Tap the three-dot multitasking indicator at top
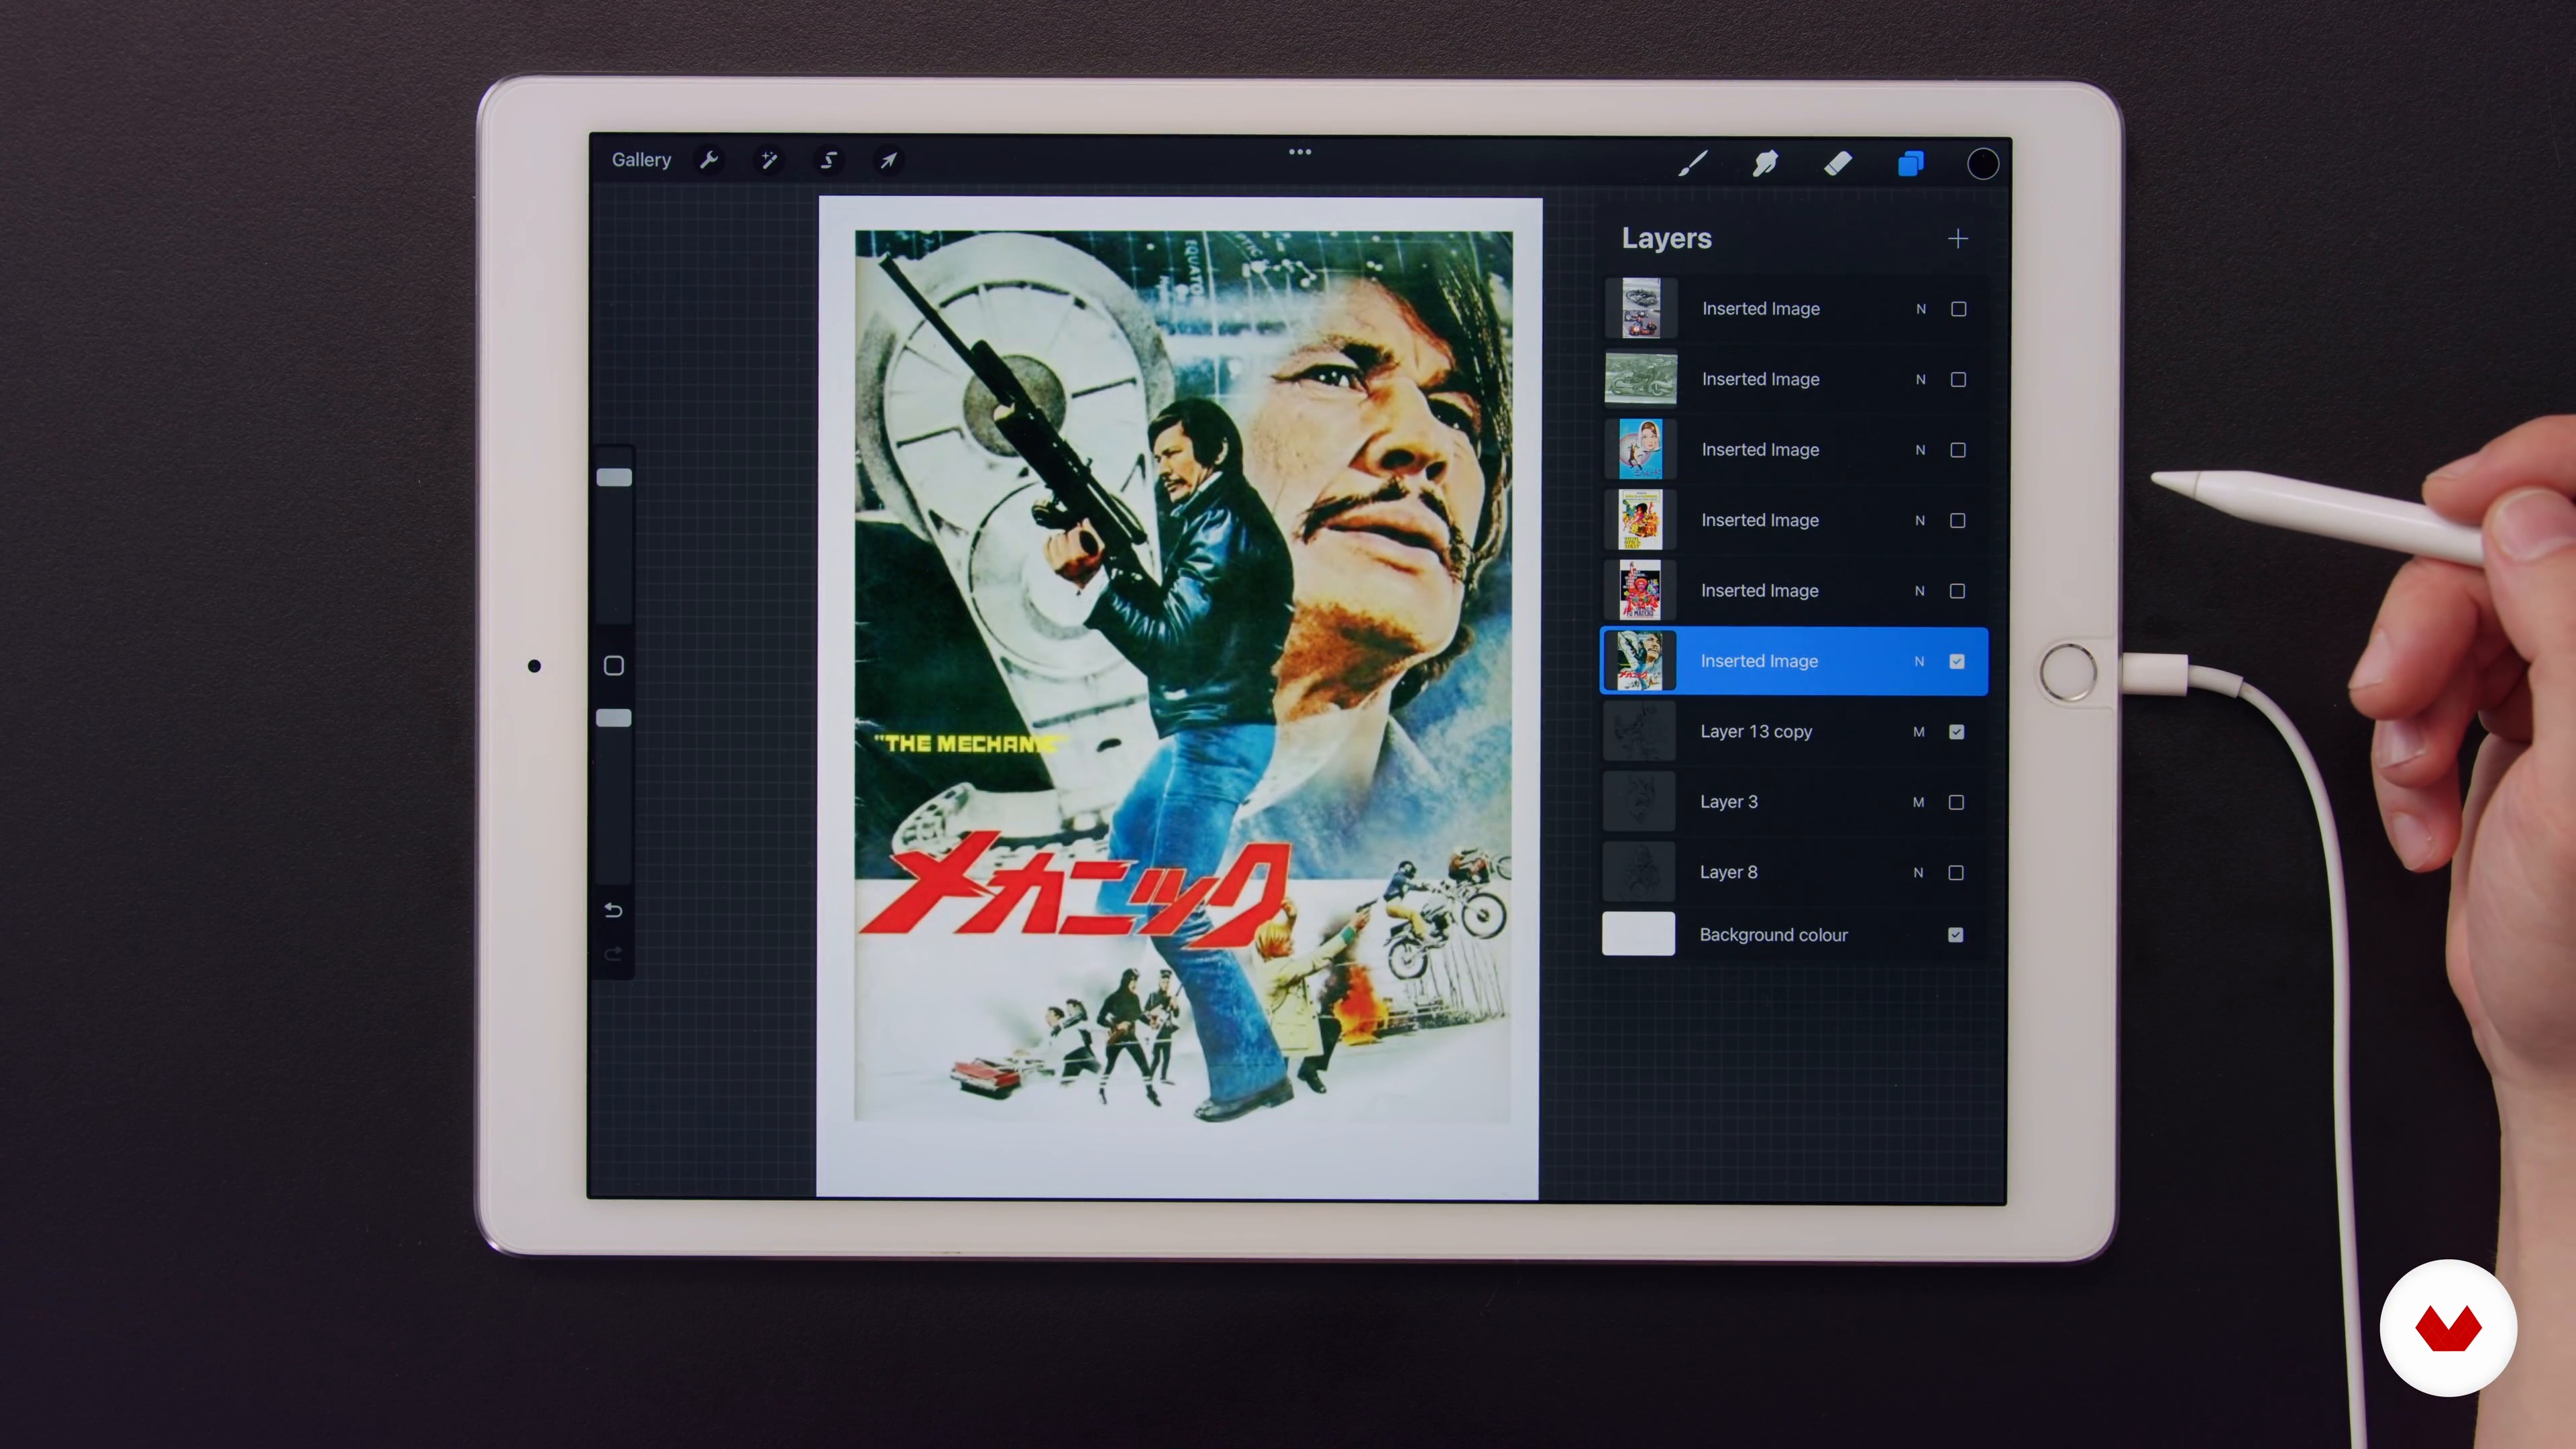 [x=1300, y=152]
